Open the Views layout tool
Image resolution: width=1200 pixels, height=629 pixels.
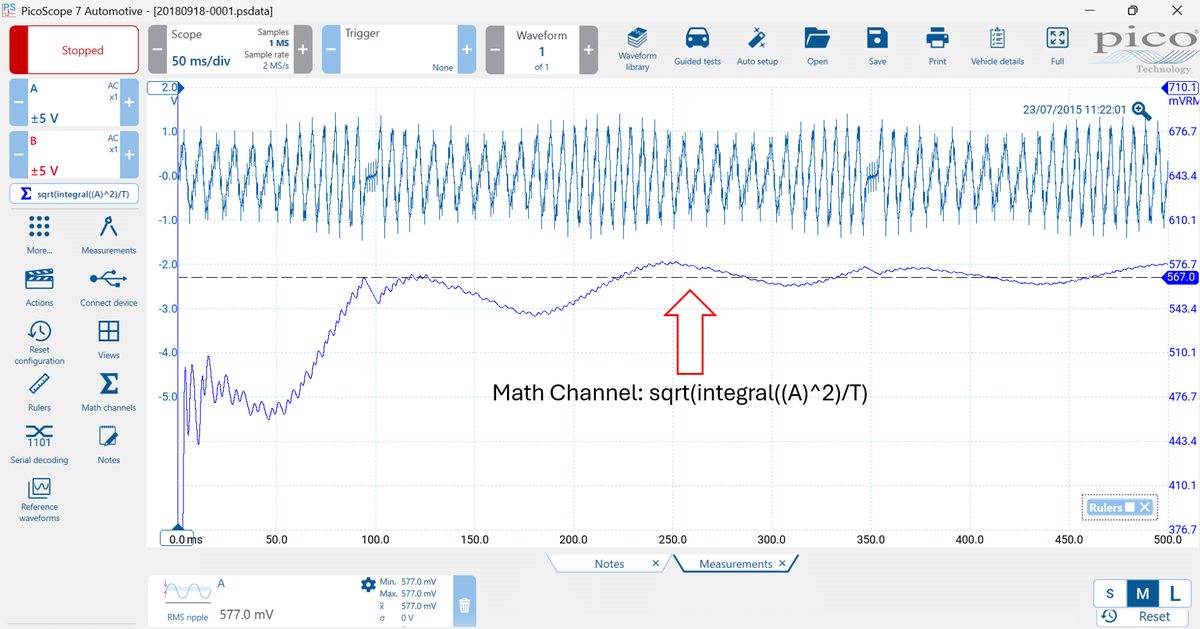coord(109,340)
